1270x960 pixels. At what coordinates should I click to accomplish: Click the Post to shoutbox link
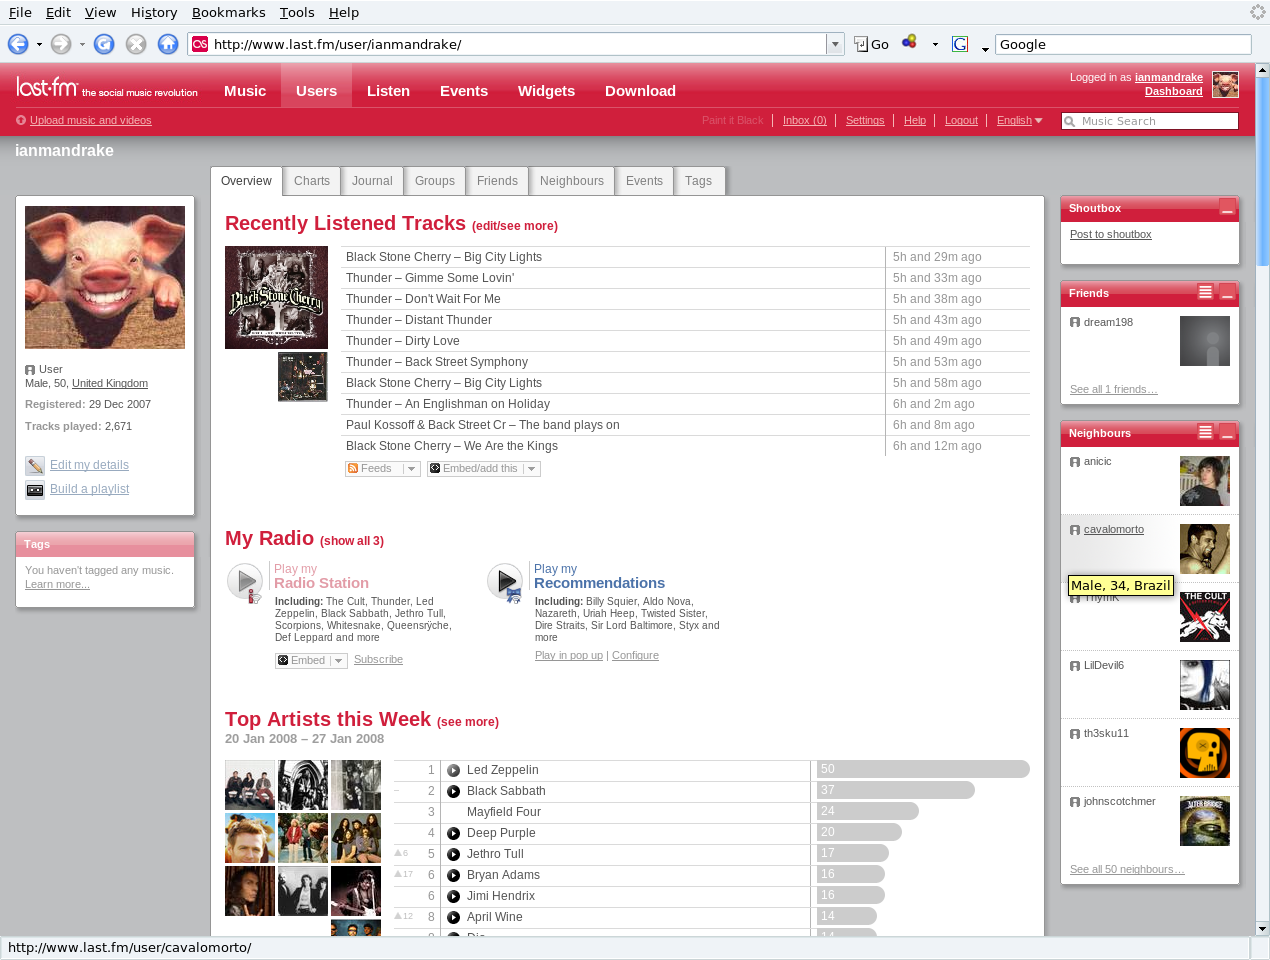coord(1110,234)
